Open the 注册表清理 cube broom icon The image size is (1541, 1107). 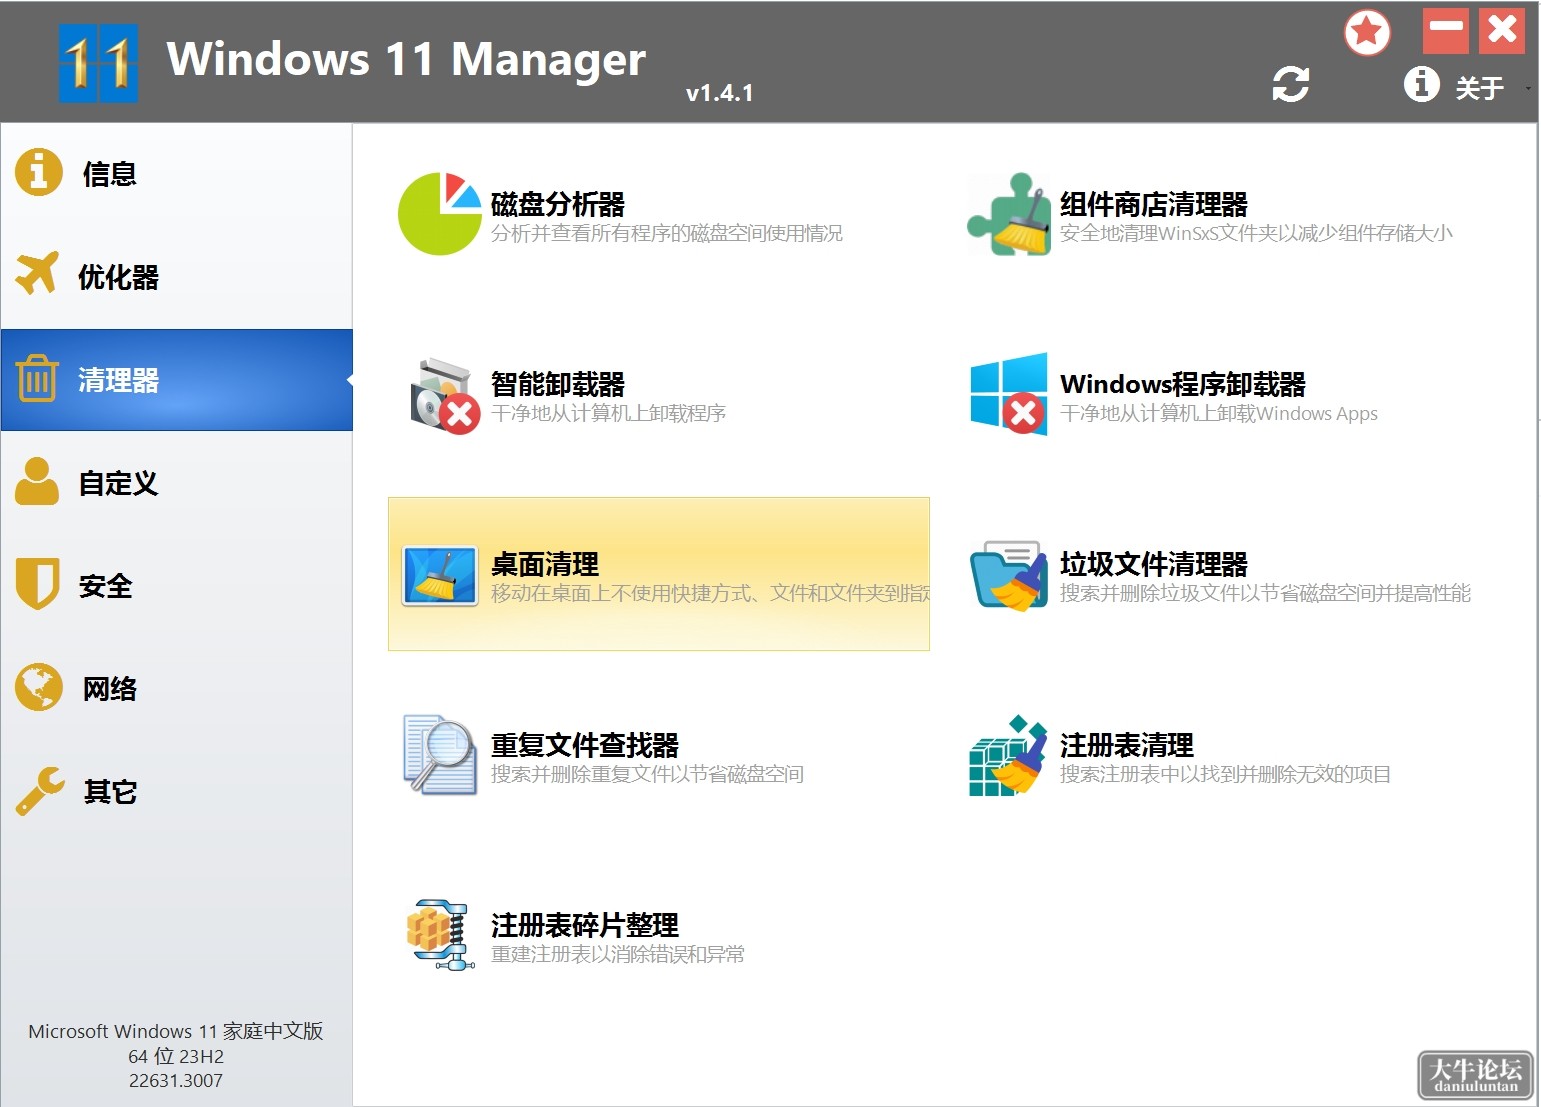coord(1007,755)
